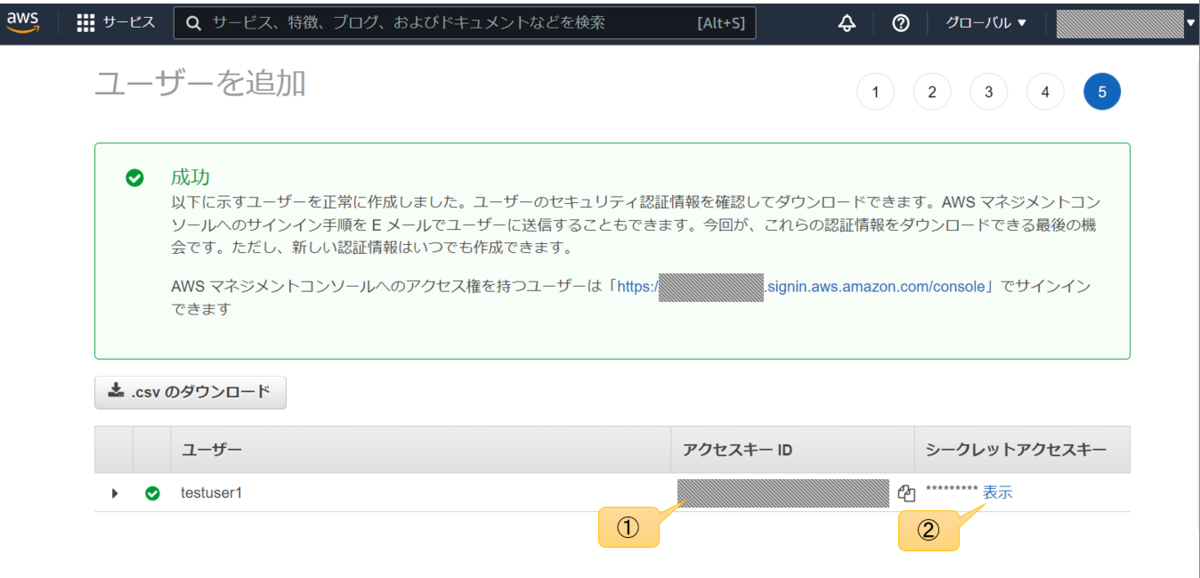Click the AWS home logo
Screen dimensions: 1200x578
(x=22, y=22)
